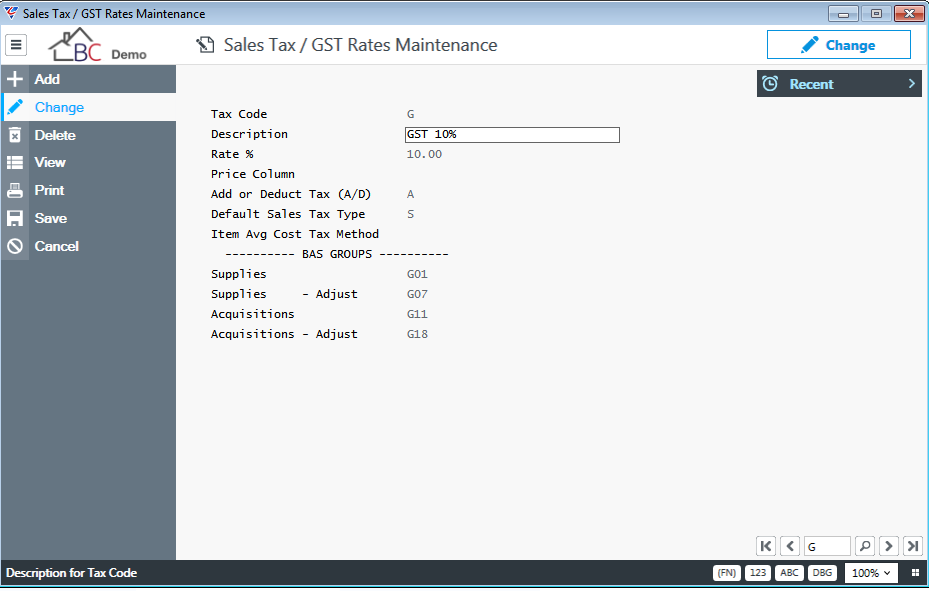
Task: Toggle the DBG indicator in status bar
Action: 822,573
